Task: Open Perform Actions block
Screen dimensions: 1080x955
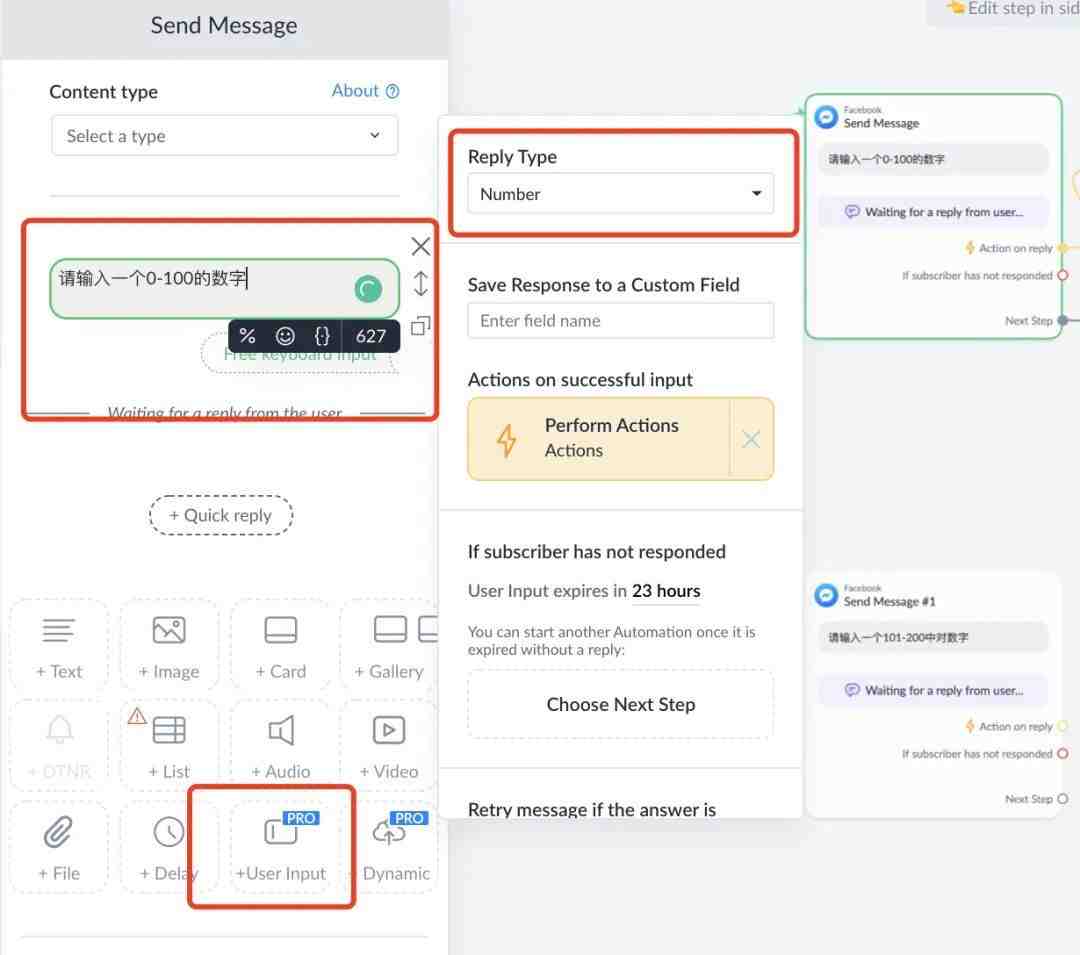Action: (598, 439)
